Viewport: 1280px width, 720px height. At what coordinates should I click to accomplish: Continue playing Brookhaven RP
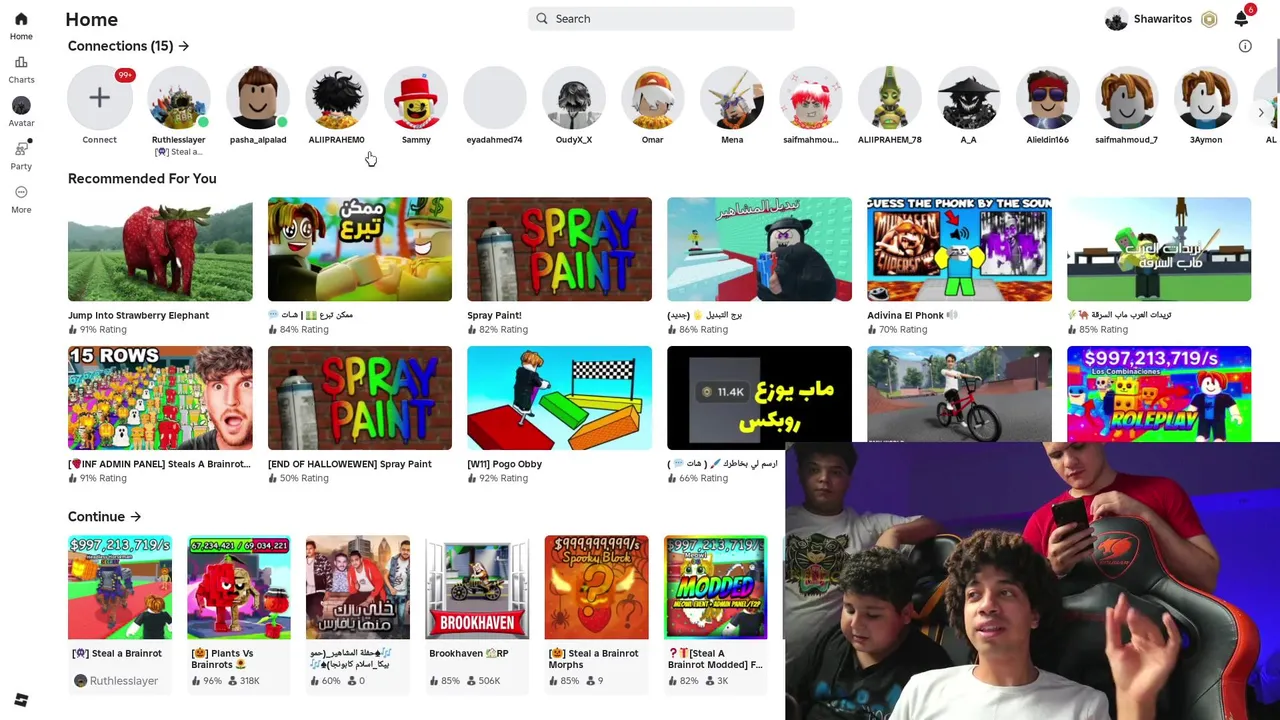pos(477,587)
